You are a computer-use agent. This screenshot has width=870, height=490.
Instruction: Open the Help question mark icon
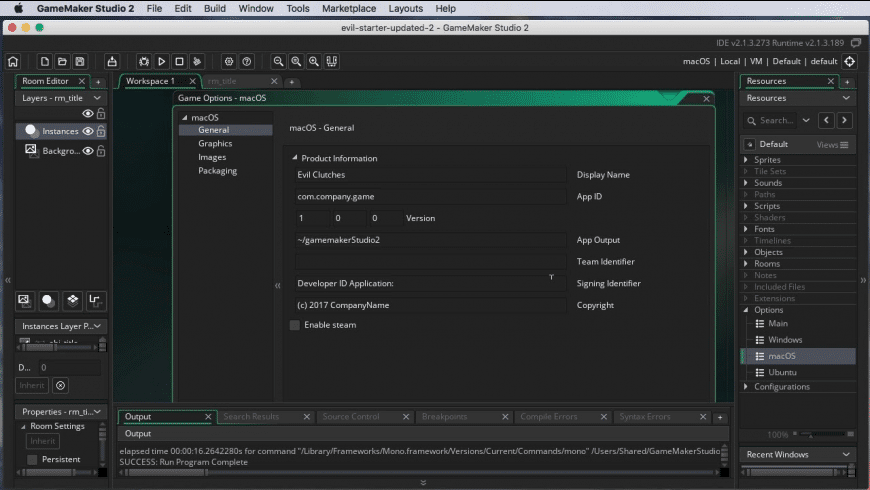(x=247, y=62)
